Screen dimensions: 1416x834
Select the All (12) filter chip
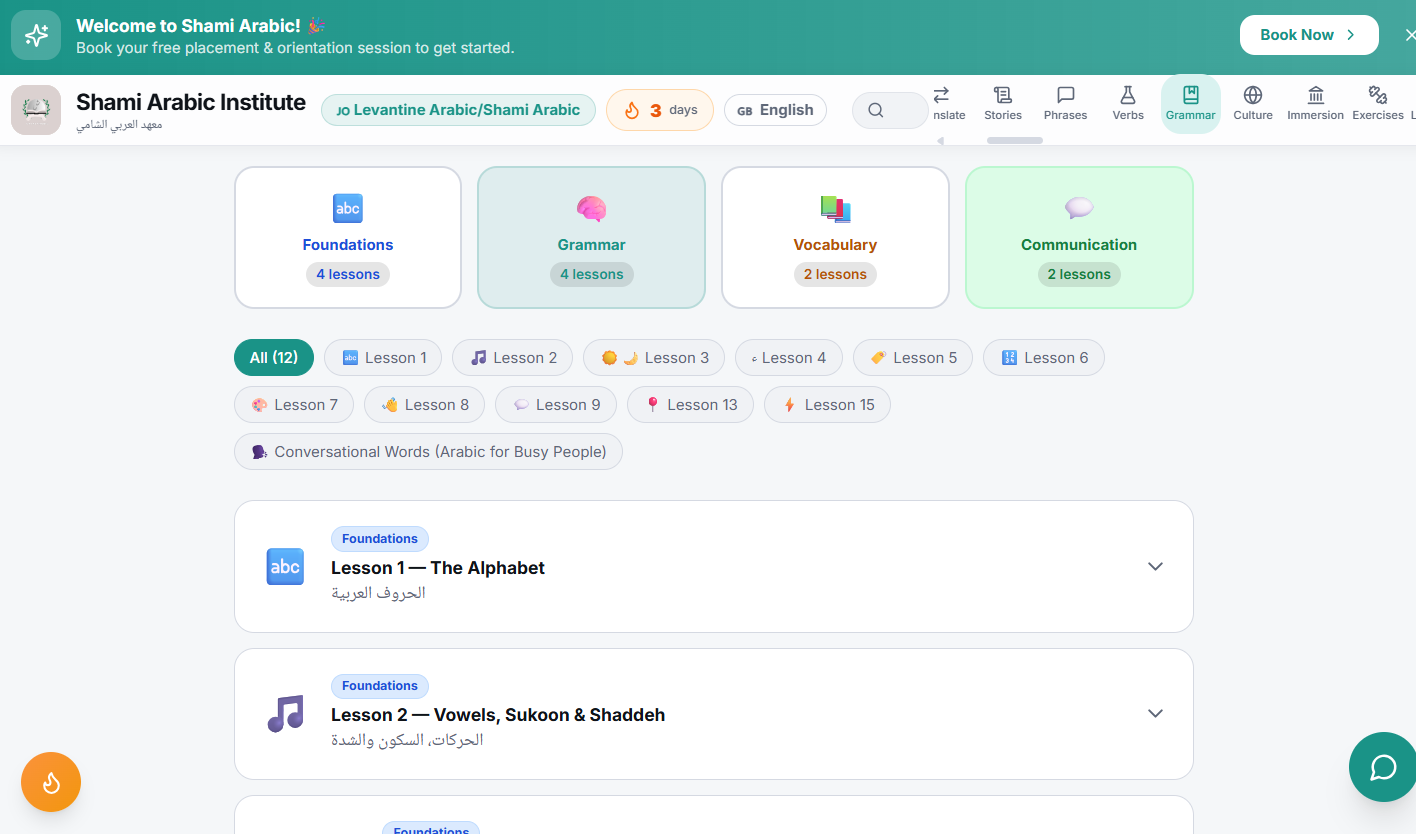tap(274, 358)
